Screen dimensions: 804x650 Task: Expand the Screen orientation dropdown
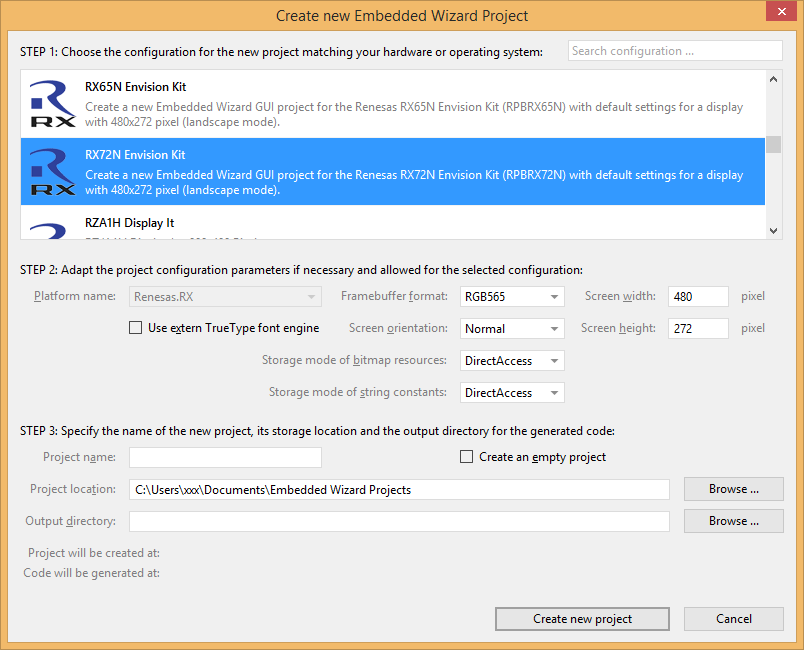(x=512, y=329)
